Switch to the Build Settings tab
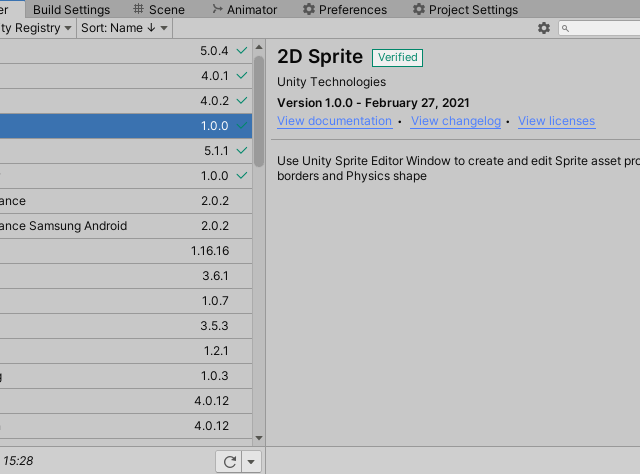This screenshot has width=640, height=474. pos(71,9)
